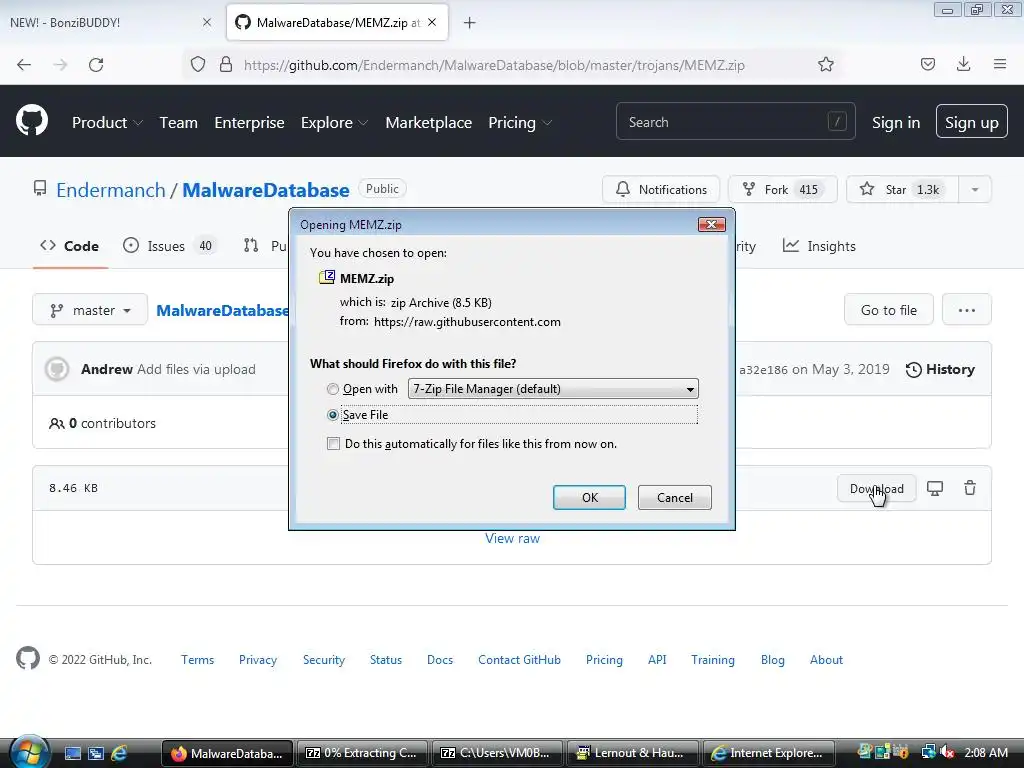Click the GitHub Octocat logo in header
1024x768 pixels.
31,121
